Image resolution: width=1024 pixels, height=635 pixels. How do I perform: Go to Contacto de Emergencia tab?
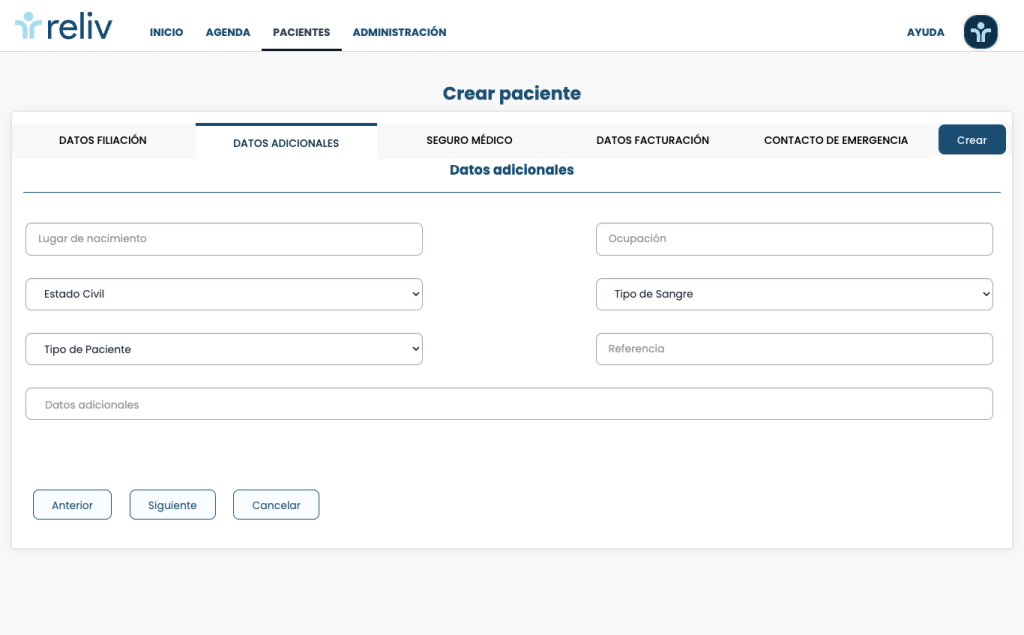pyautogui.click(x=835, y=140)
